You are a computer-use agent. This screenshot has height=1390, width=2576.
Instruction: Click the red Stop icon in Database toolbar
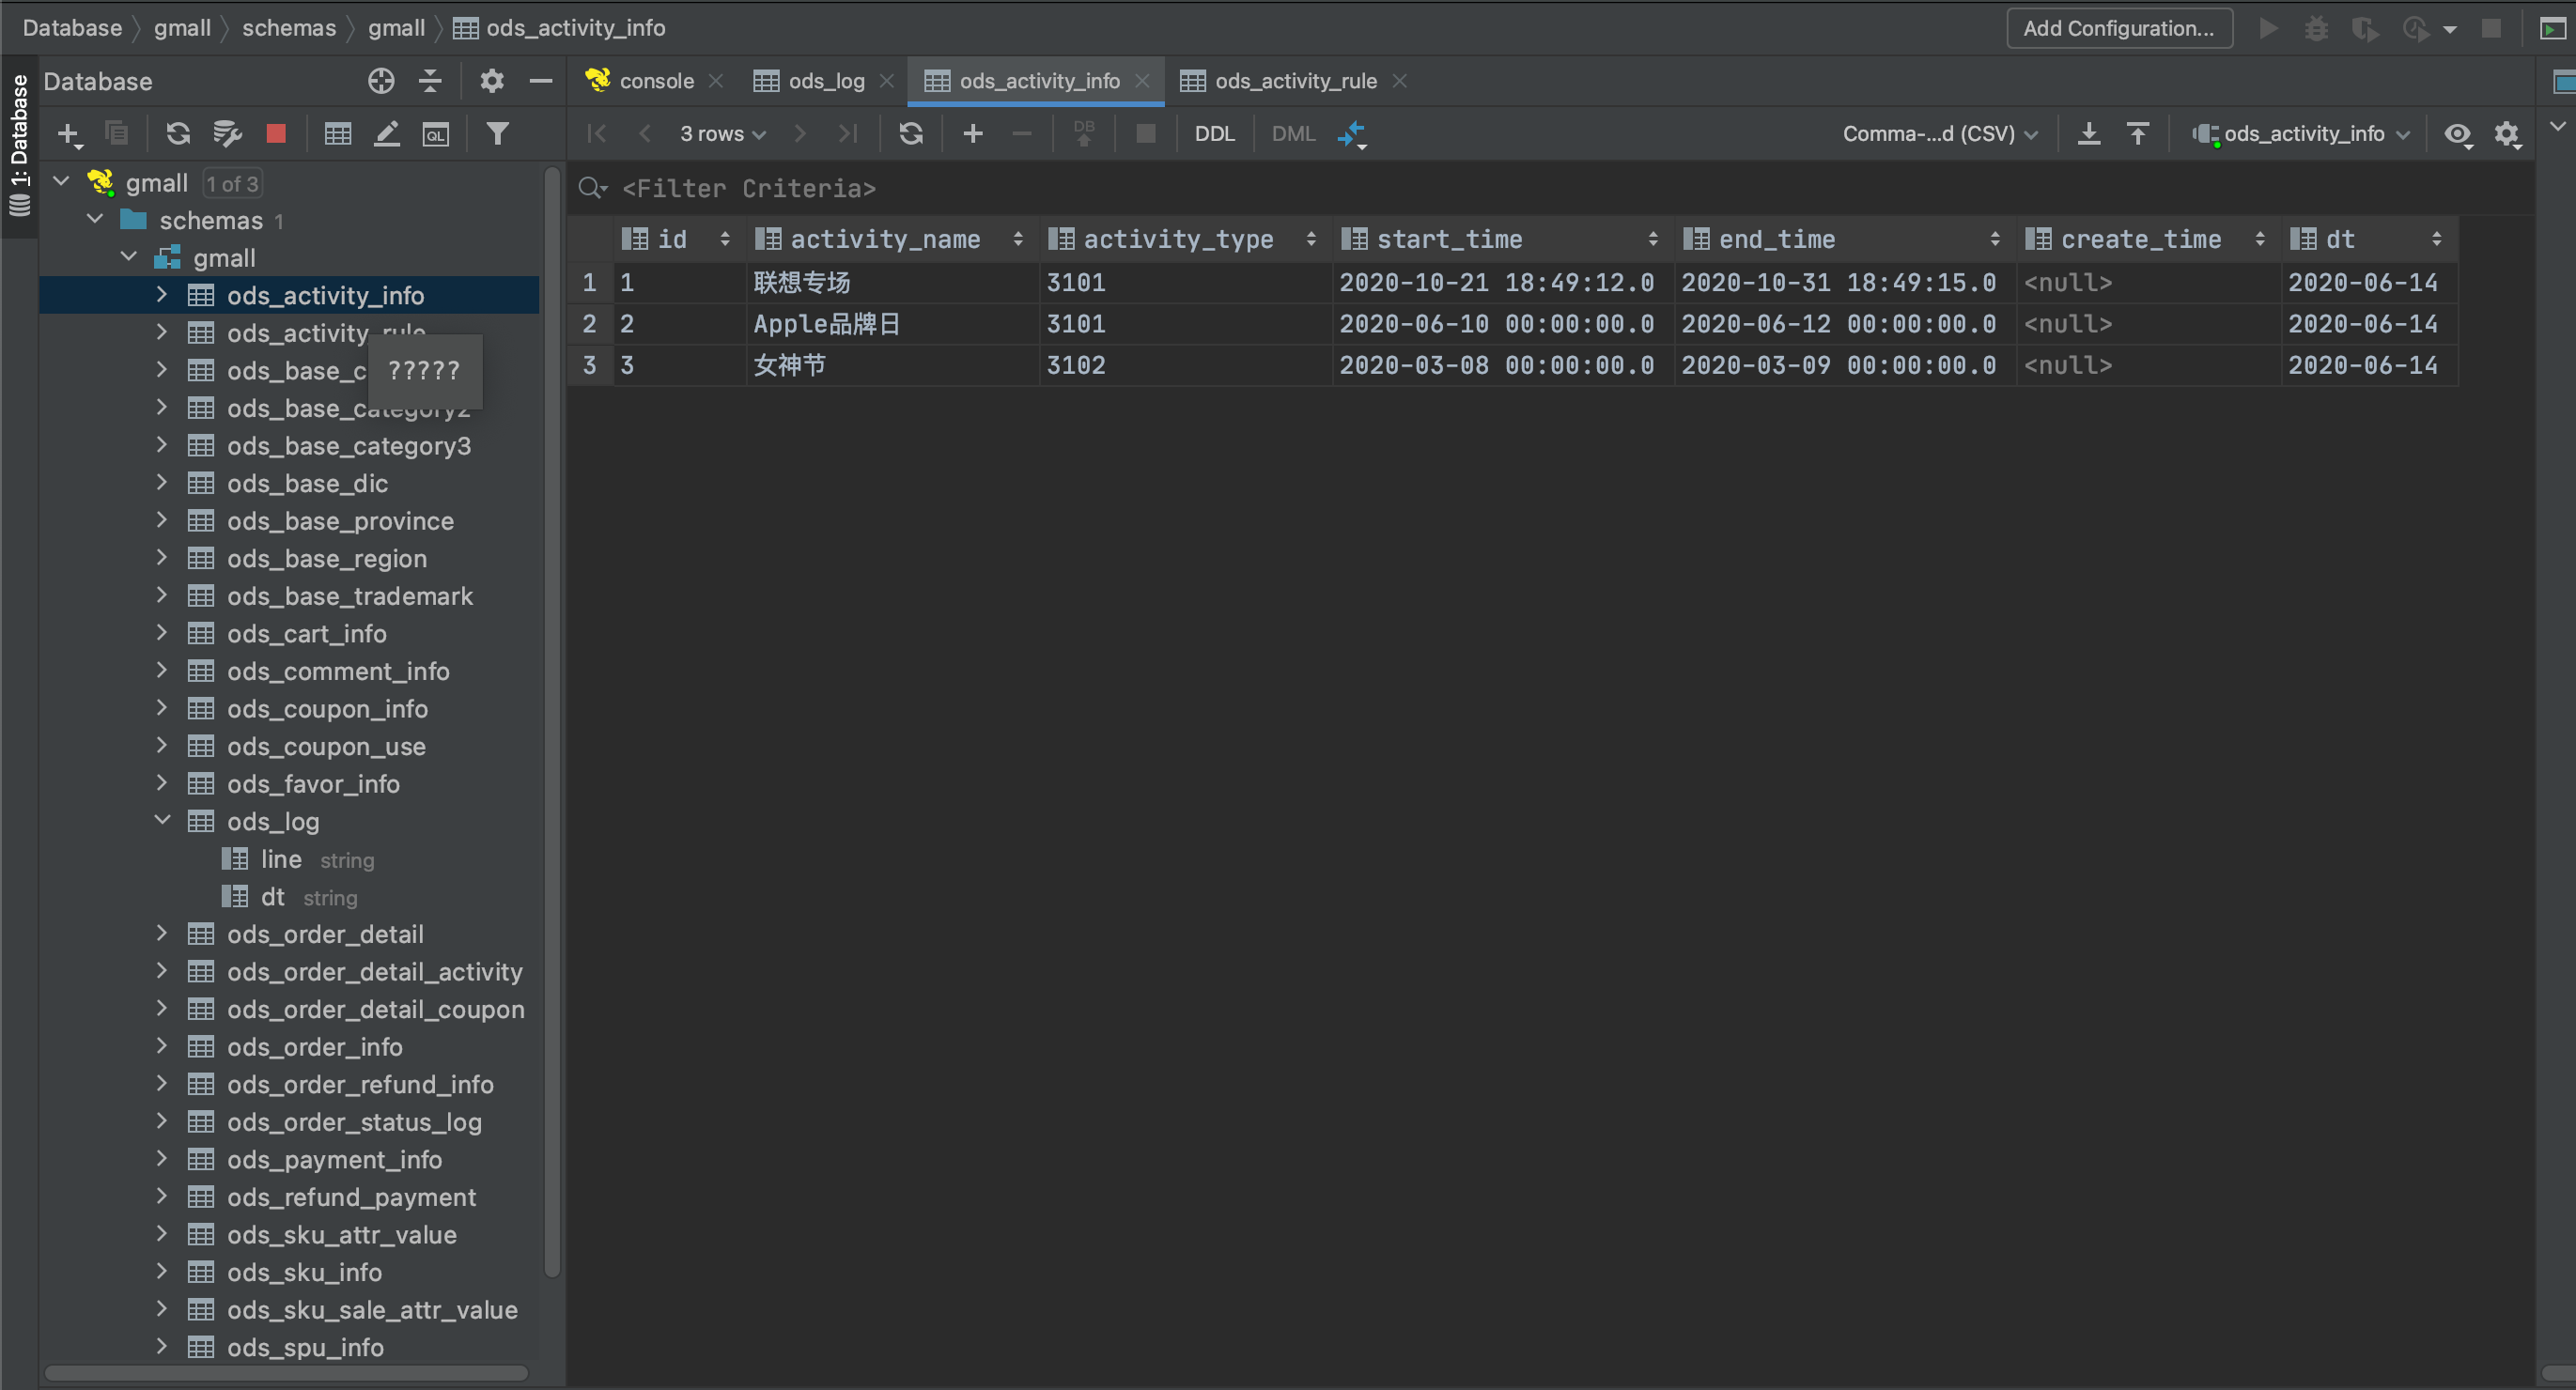(276, 133)
